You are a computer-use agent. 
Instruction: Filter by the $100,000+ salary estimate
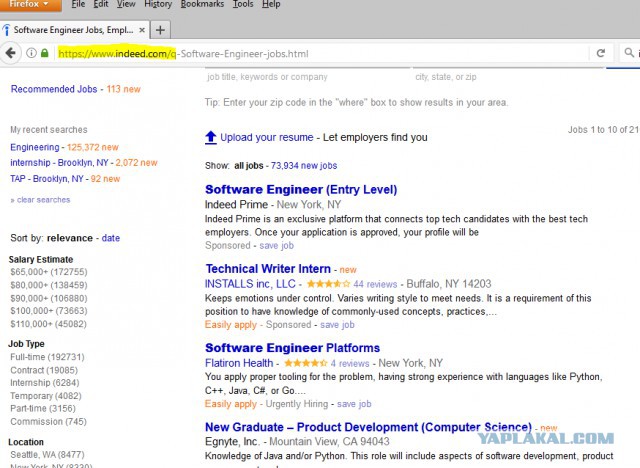pos(49,311)
